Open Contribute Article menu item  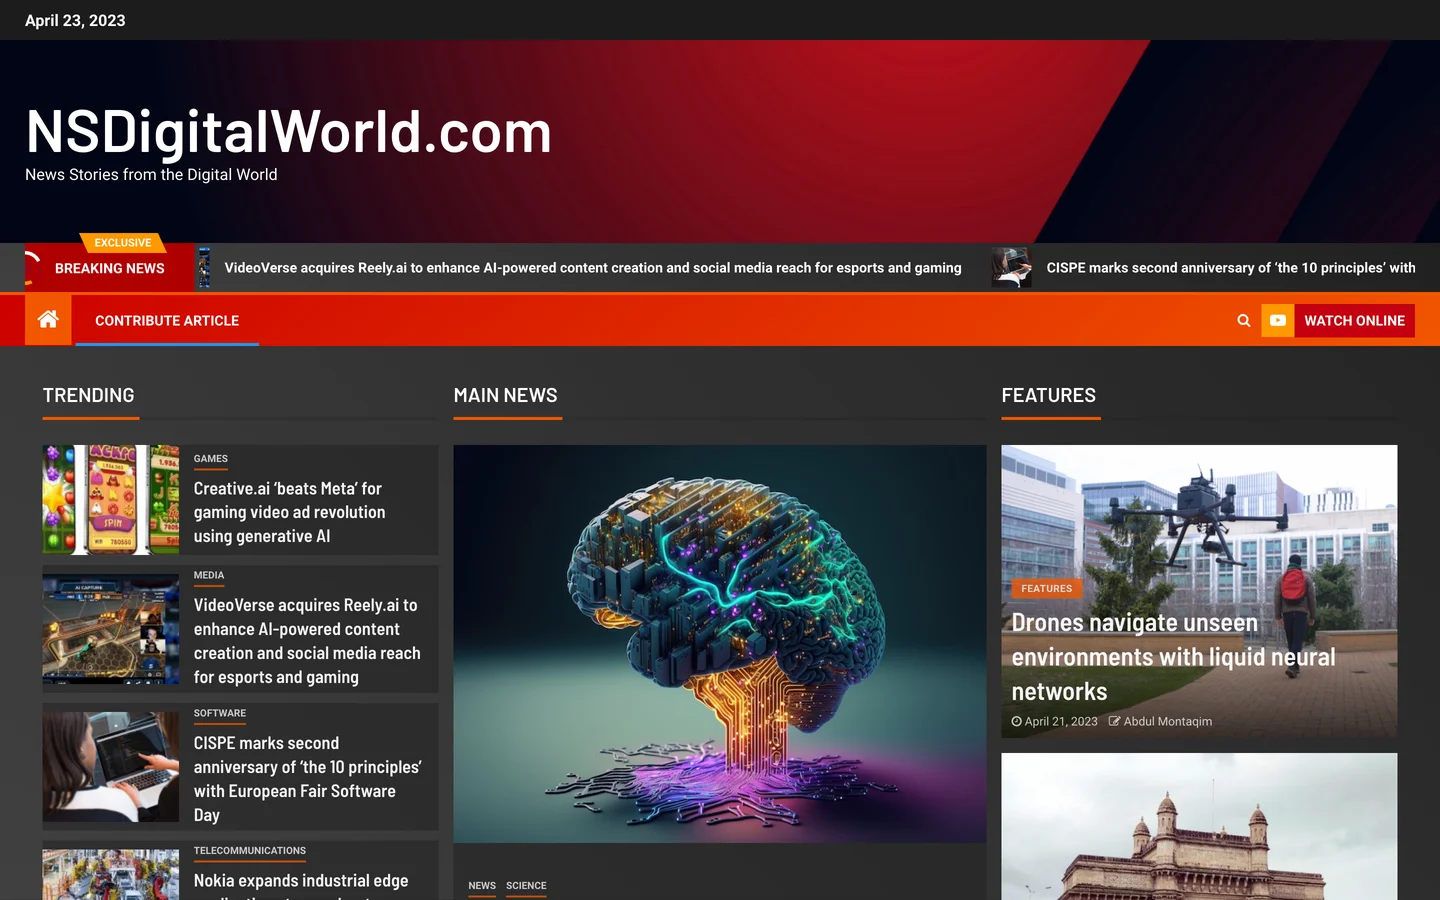167,321
